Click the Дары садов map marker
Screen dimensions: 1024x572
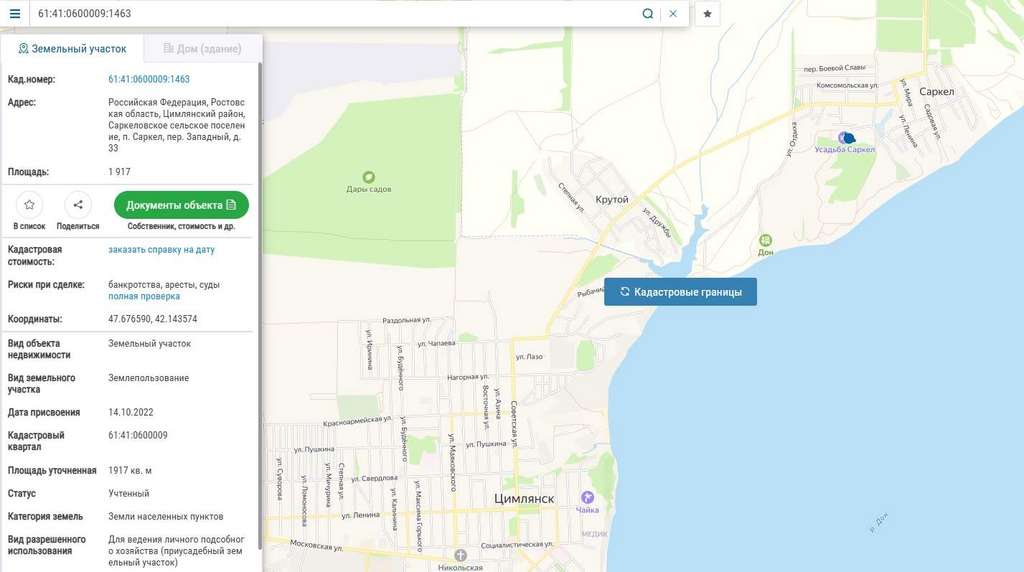368,177
